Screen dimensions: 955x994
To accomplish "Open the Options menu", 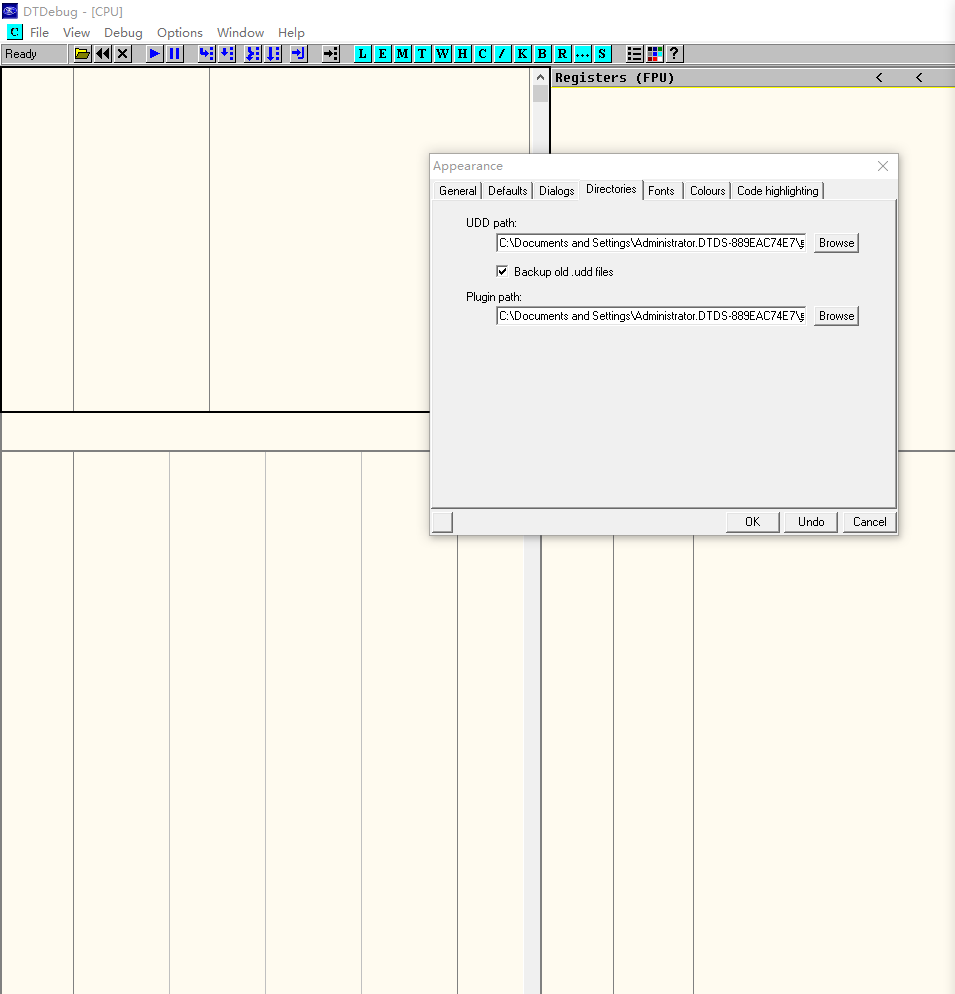I will [x=179, y=32].
